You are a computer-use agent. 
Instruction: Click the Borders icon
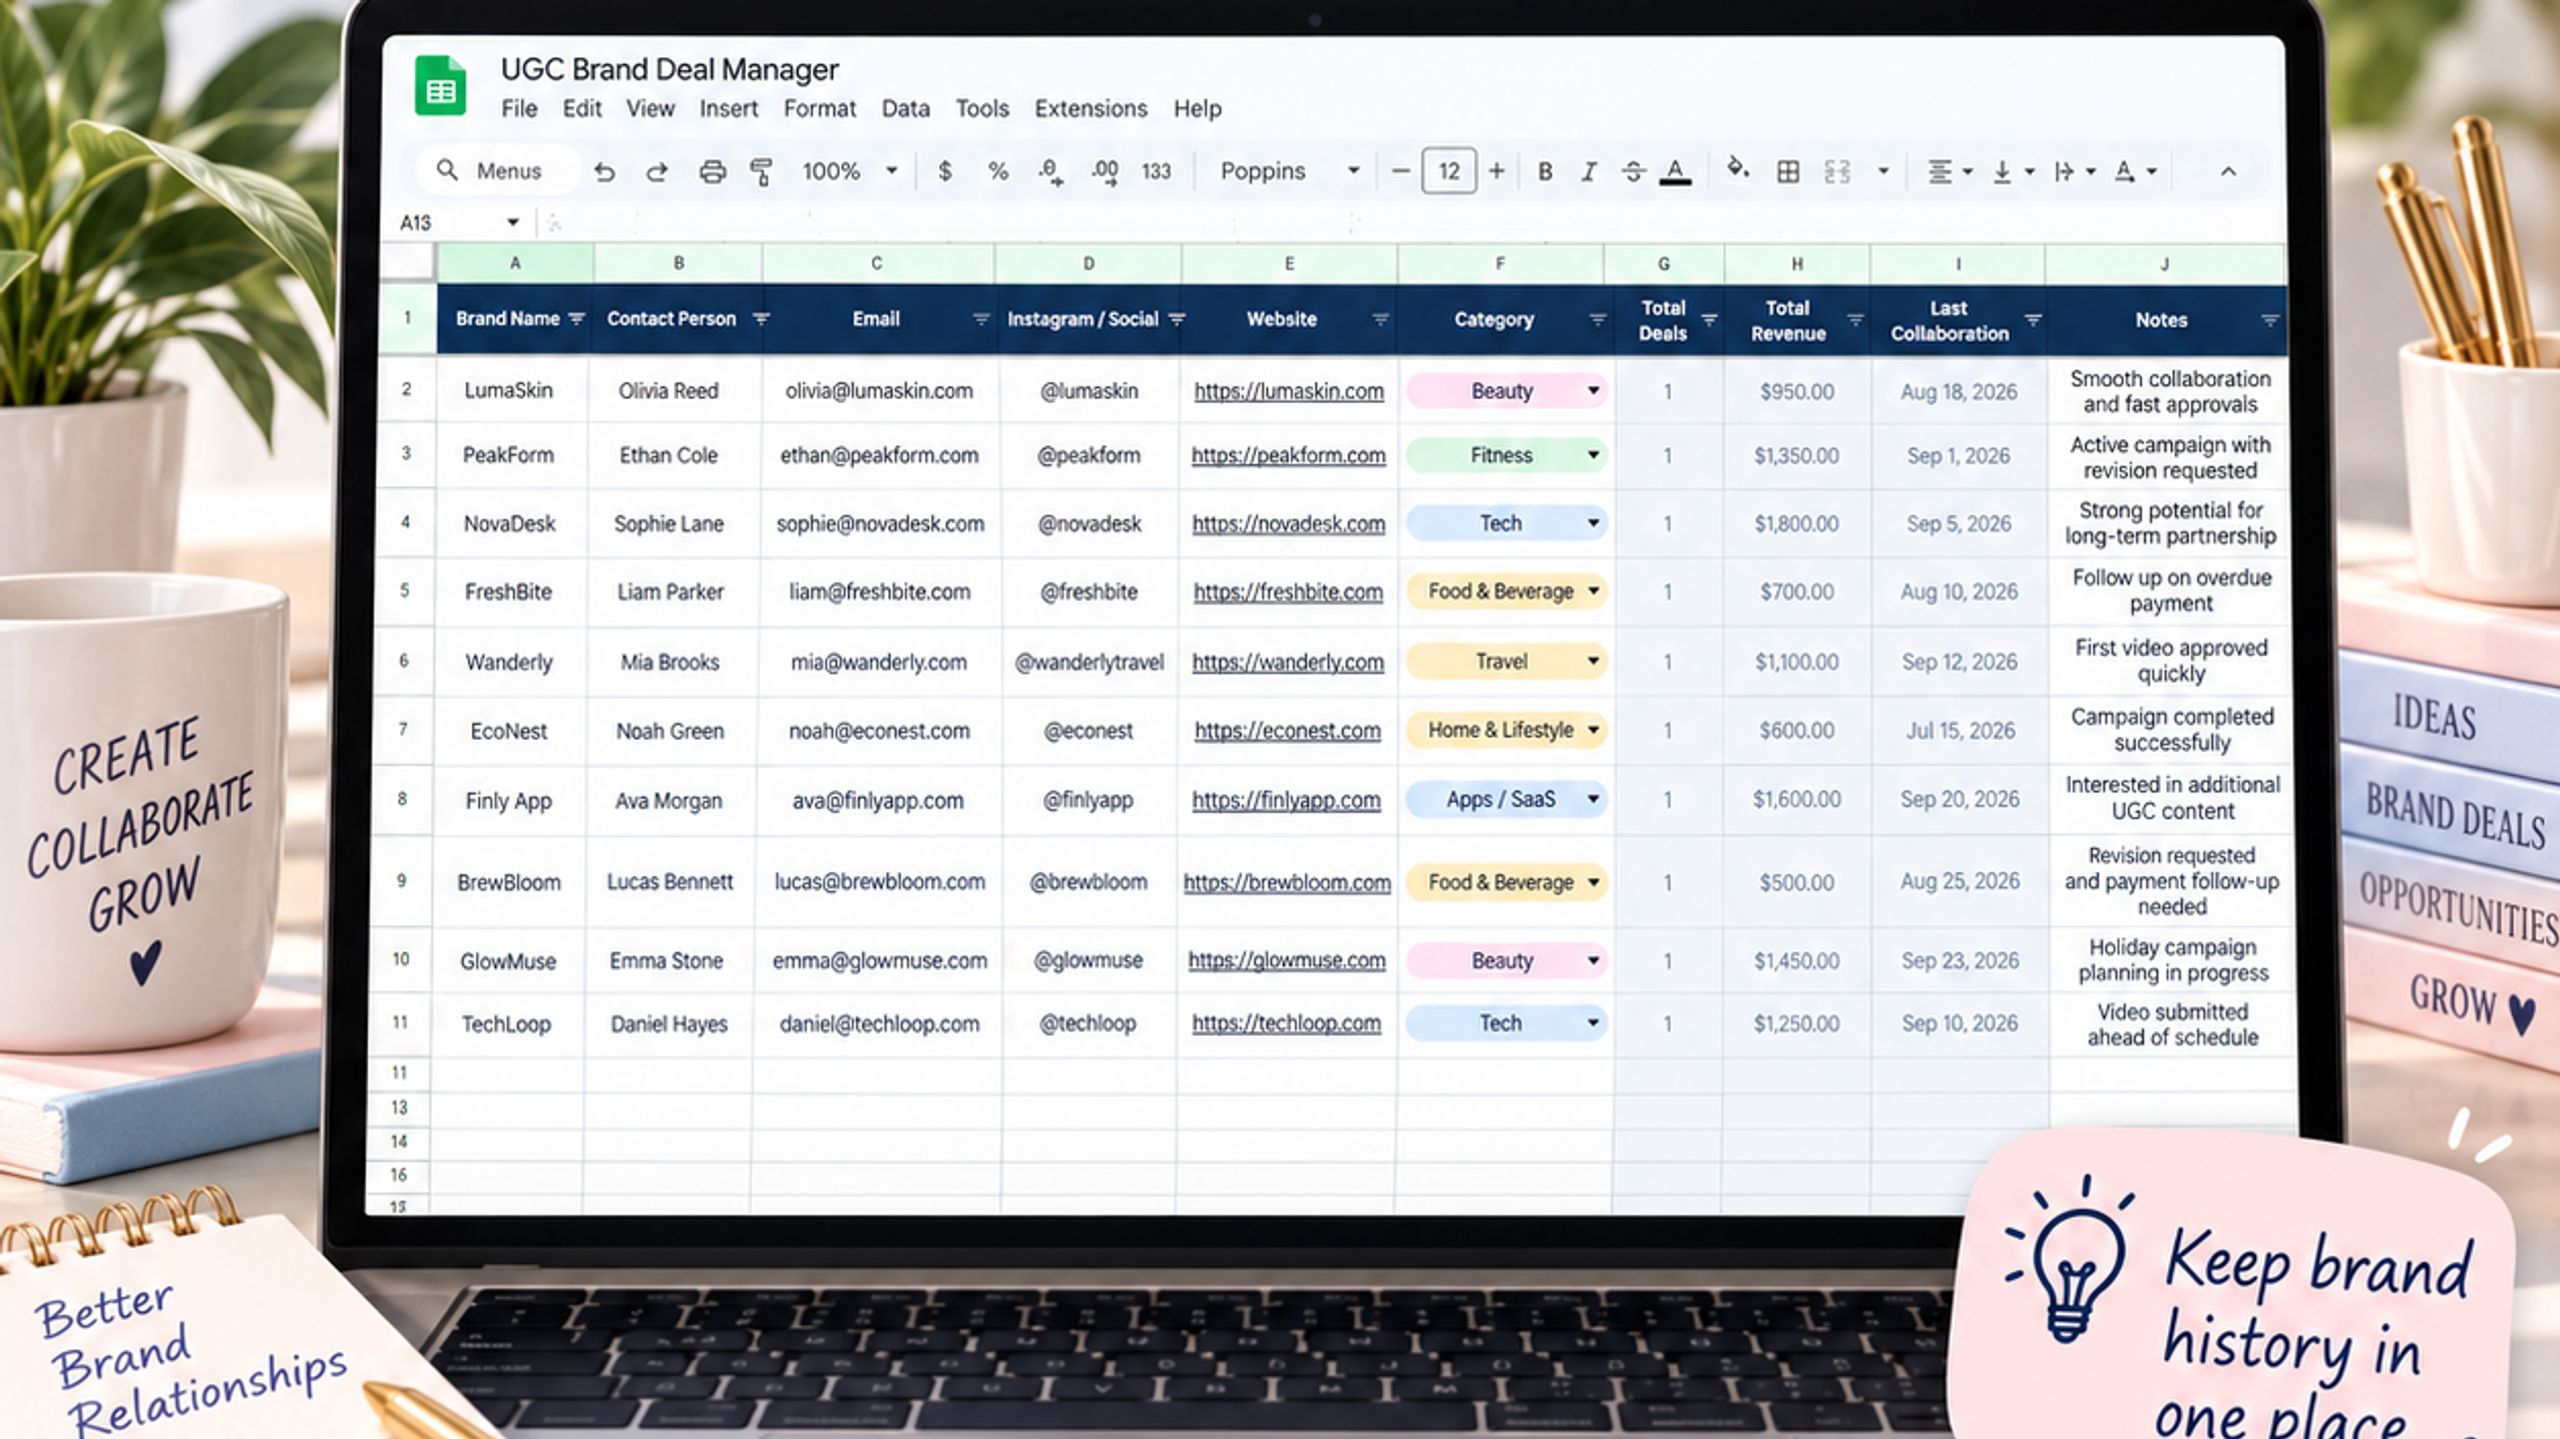point(1788,172)
